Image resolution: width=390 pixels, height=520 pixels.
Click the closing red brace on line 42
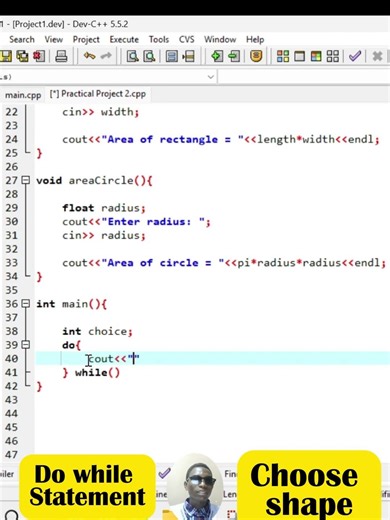39,386
